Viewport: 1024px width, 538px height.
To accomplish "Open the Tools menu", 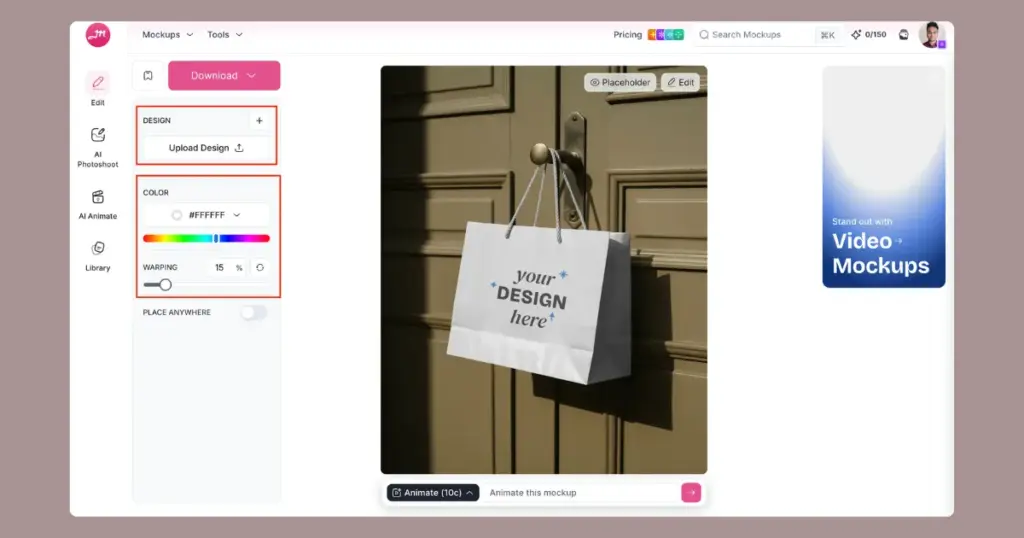I will click(225, 35).
